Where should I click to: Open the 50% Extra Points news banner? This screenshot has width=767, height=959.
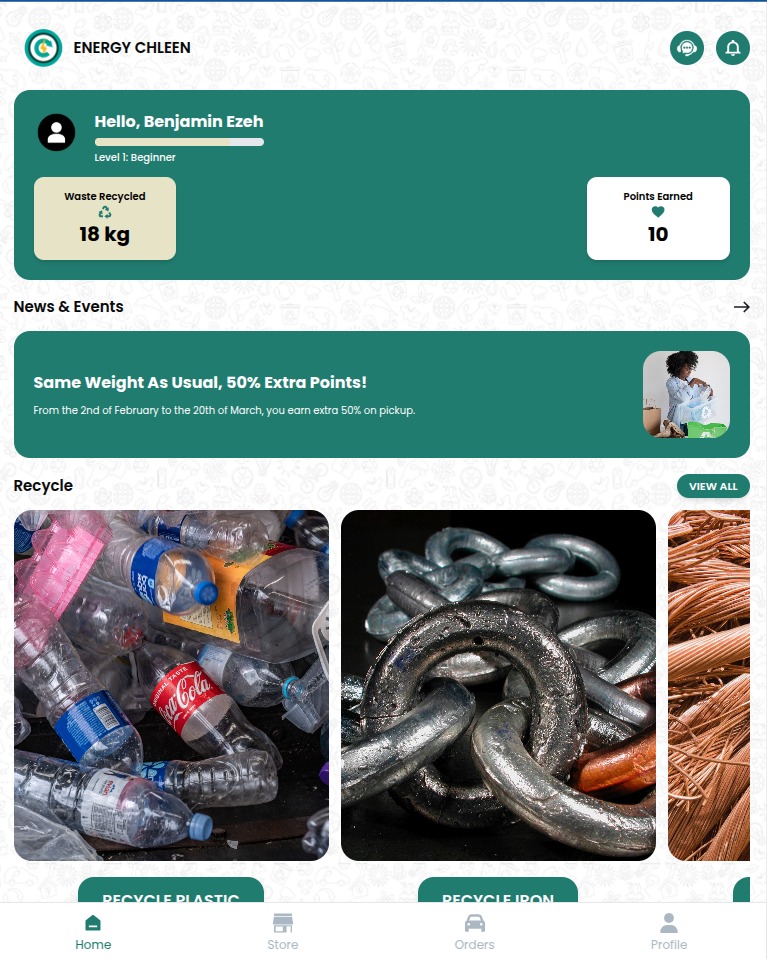(382, 394)
